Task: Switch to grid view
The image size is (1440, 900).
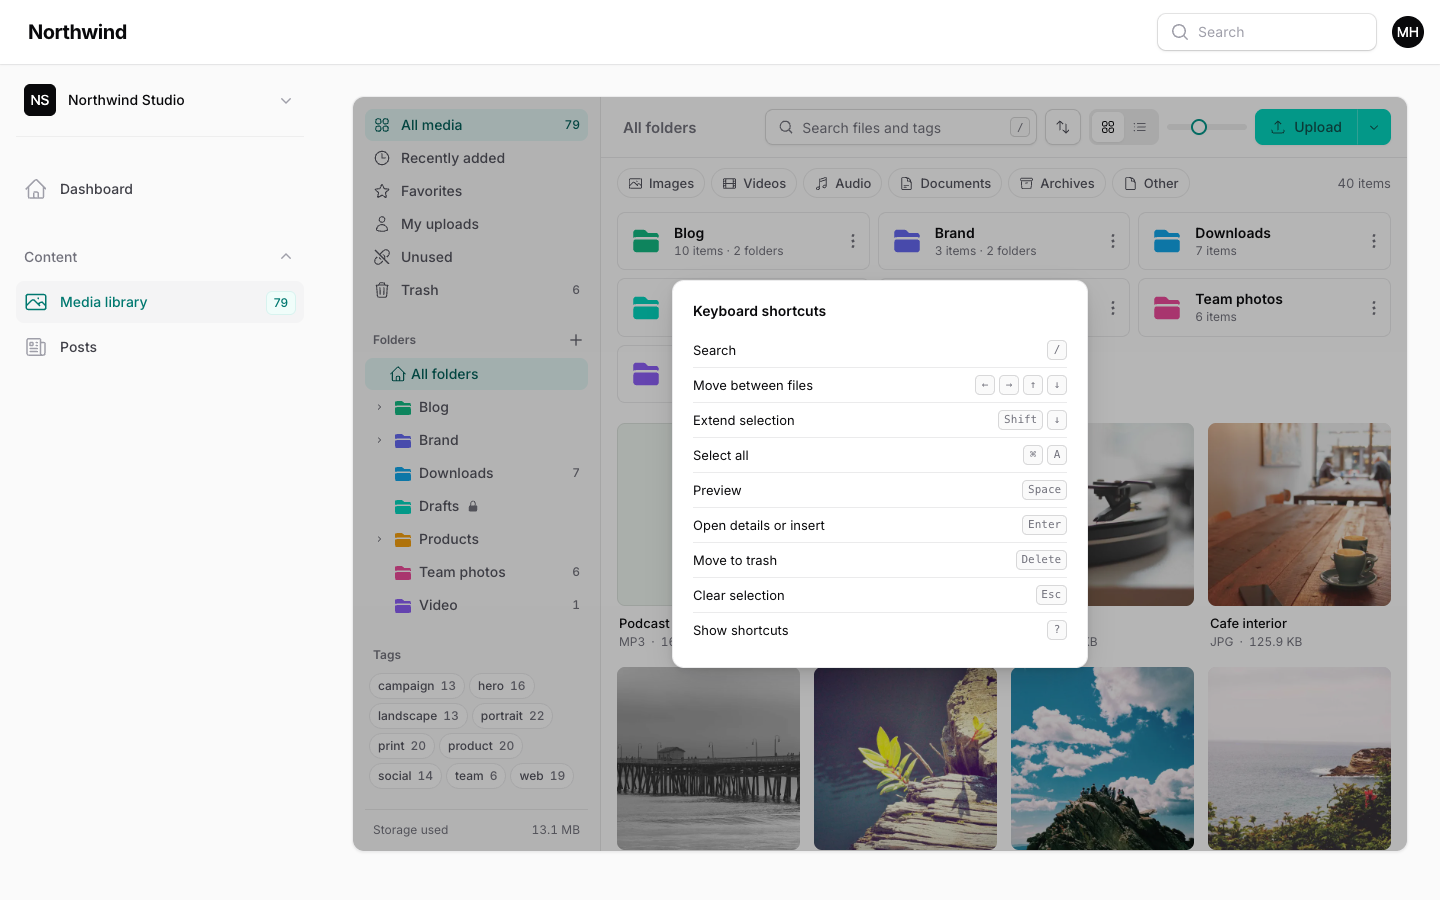Action: pyautogui.click(x=1108, y=127)
